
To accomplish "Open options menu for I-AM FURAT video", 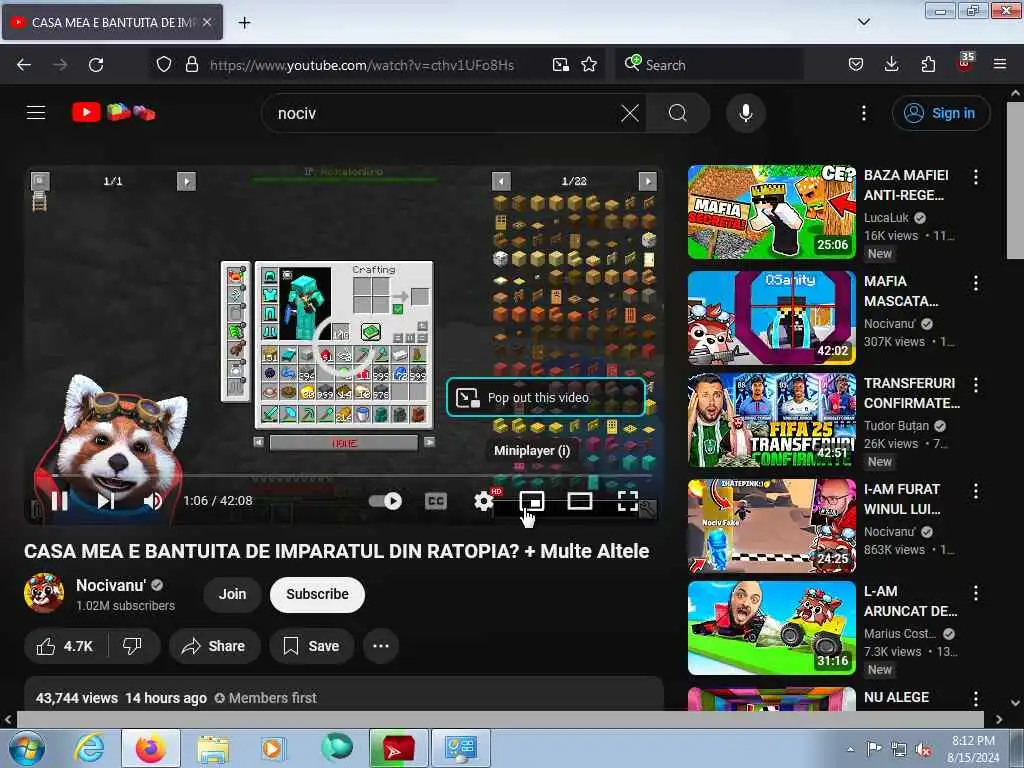I will [976, 491].
